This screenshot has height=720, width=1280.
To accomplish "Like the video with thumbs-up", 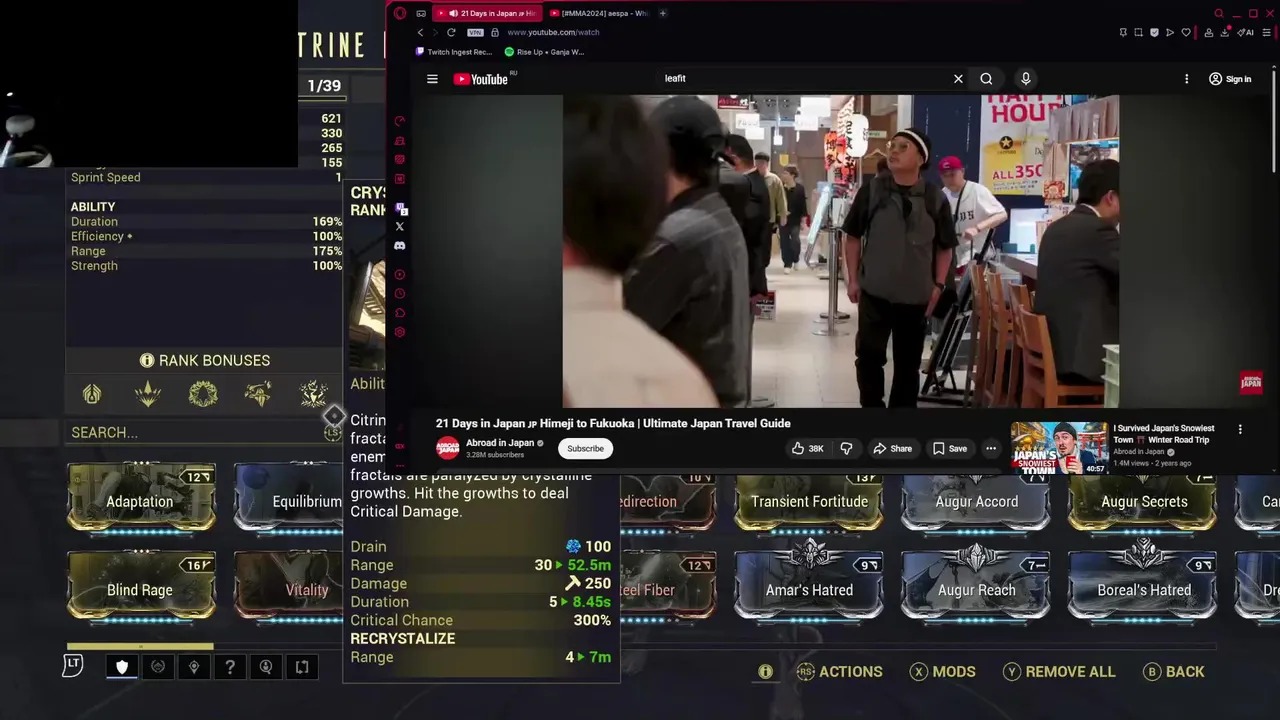I will [807, 448].
